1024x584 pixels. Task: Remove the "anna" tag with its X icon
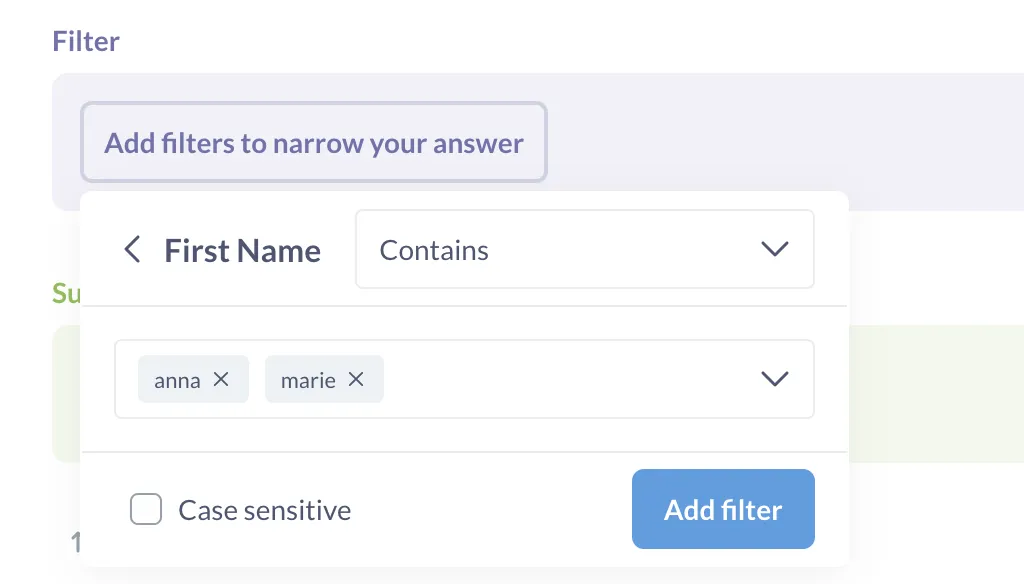(x=220, y=379)
